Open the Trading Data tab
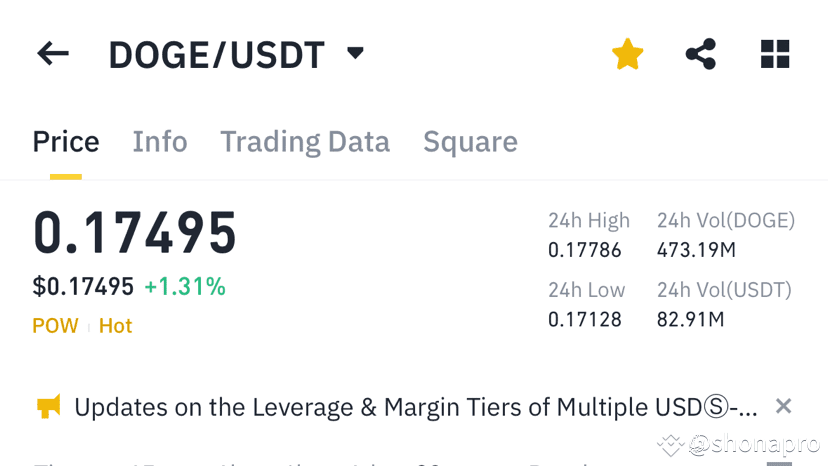The width and height of the screenshot is (828, 466). [x=305, y=142]
